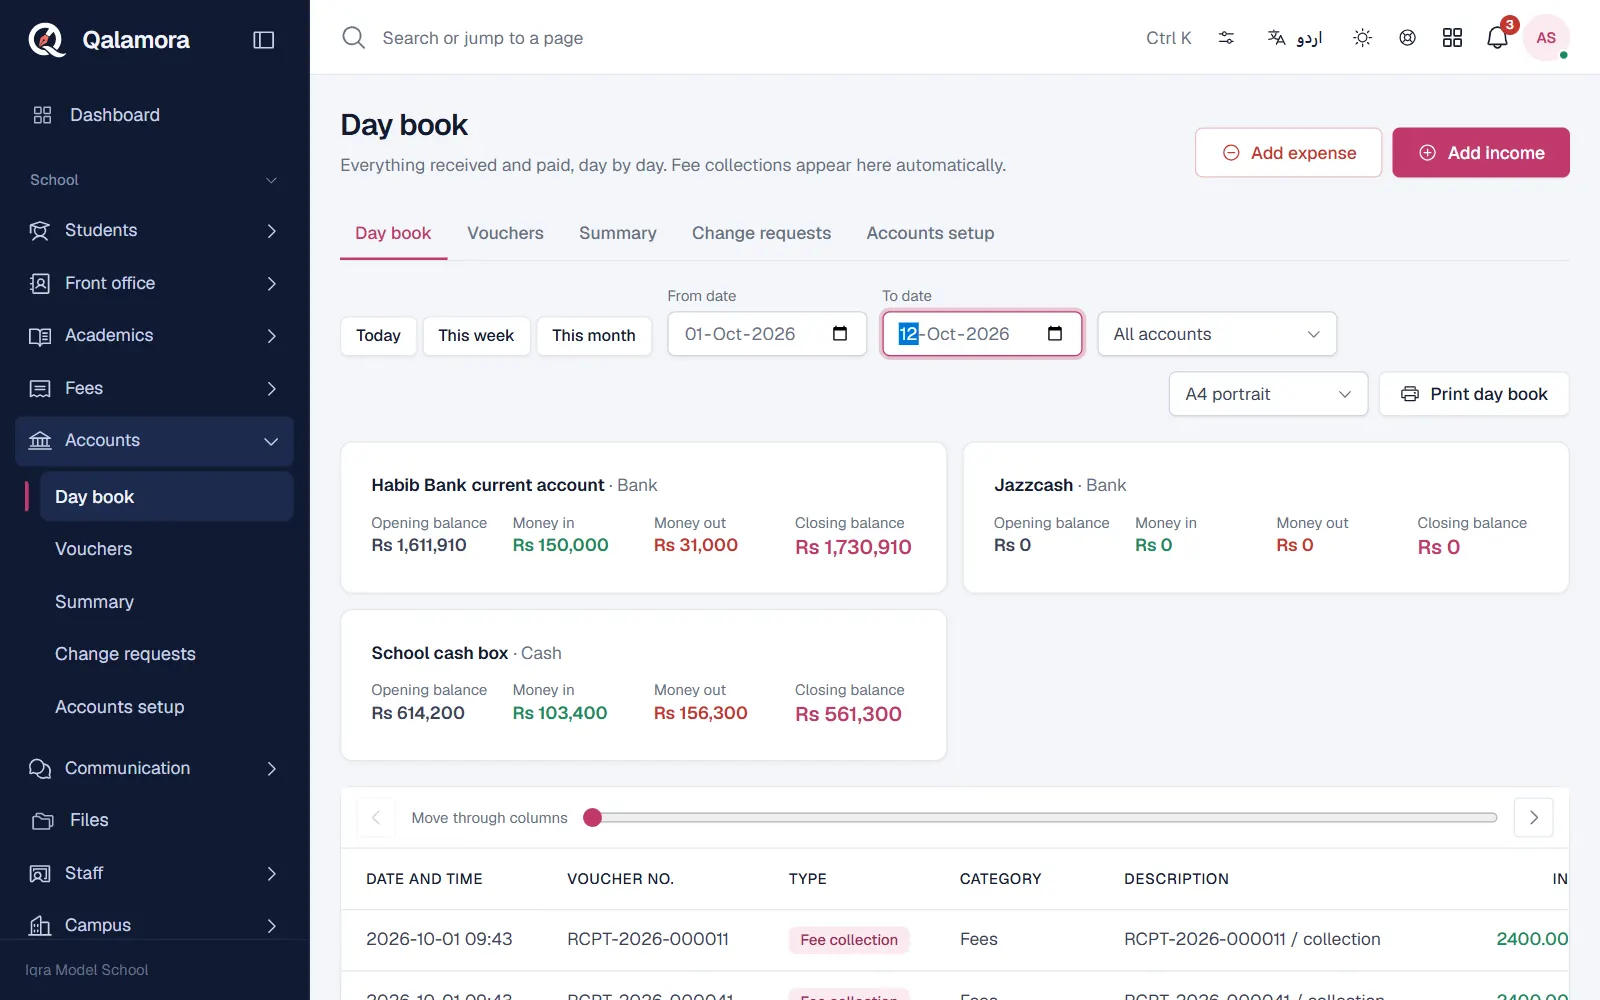Click the search magnifier icon
Viewport: 1600px width, 1000px height.
(353, 38)
